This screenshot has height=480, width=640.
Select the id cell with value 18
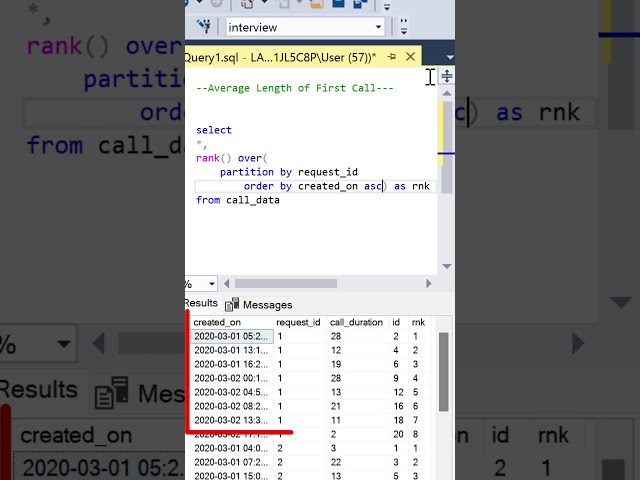pyautogui.click(x=399, y=420)
